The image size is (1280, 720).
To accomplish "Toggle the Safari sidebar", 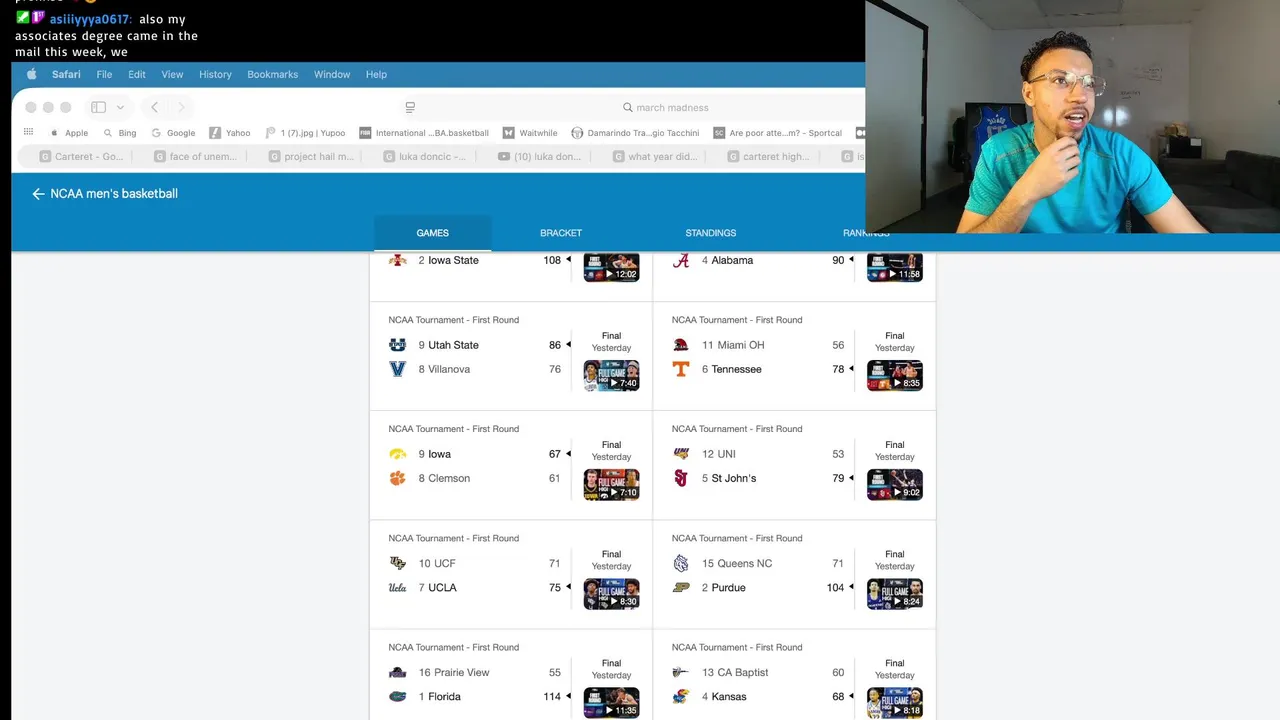I will (98, 107).
